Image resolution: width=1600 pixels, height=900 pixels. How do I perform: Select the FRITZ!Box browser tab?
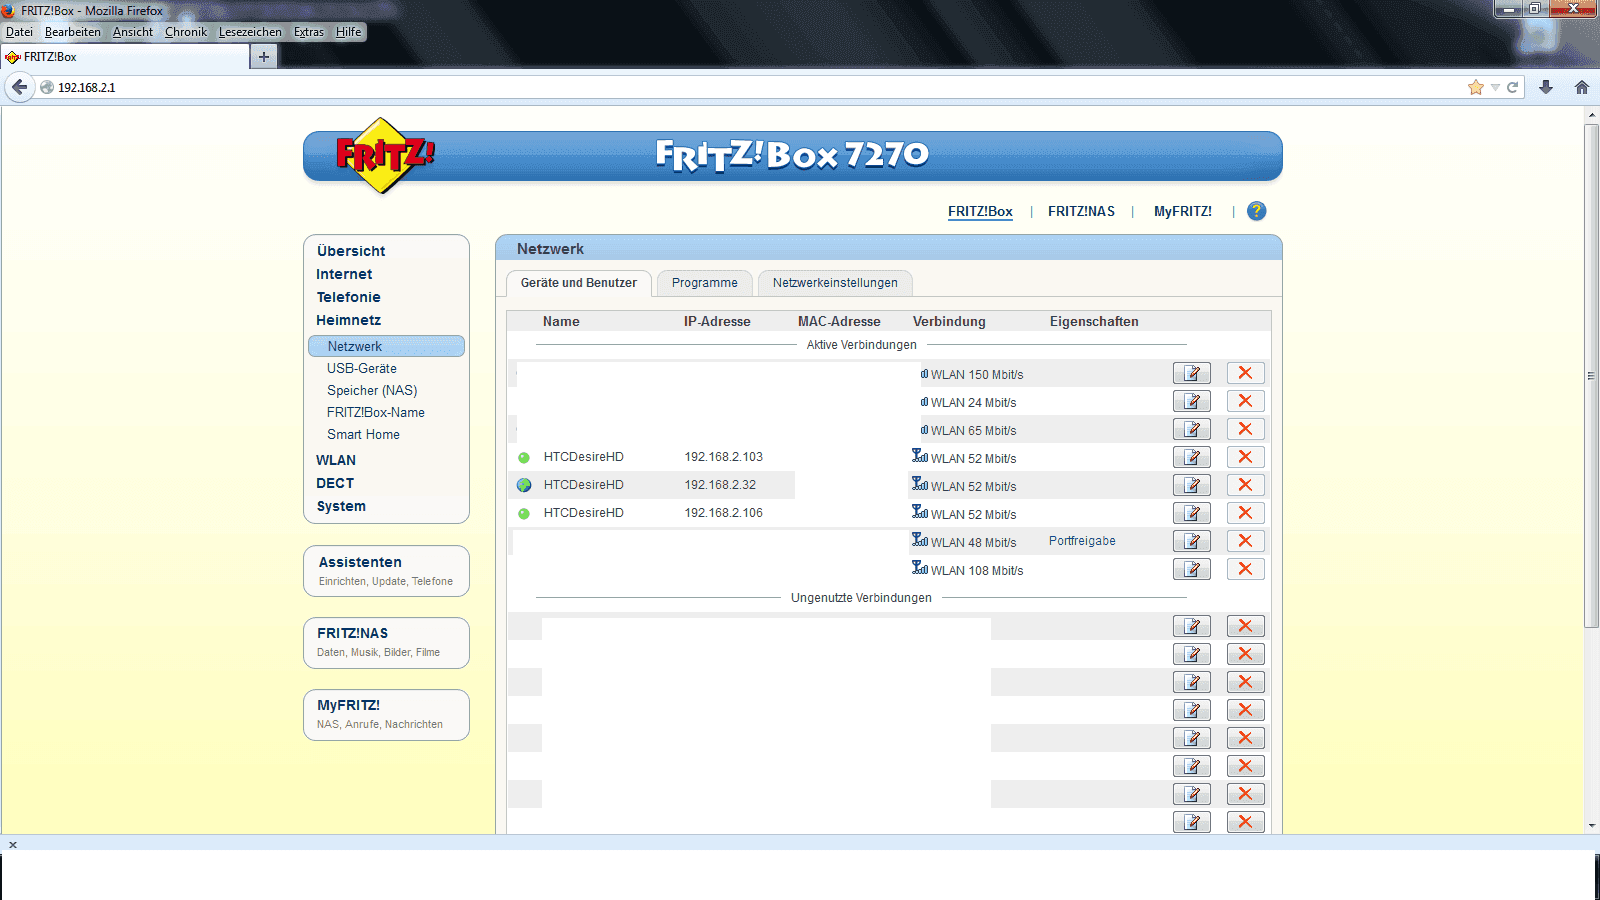point(125,57)
